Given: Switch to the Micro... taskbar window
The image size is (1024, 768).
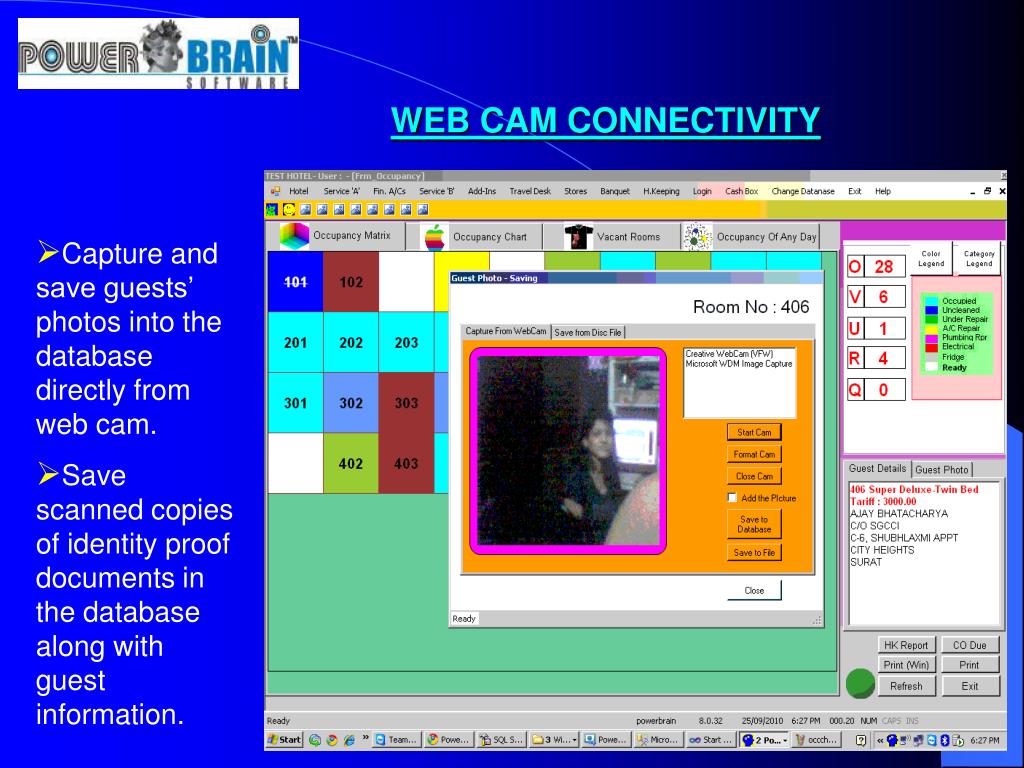Looking at the screenshot, I should click(658, 740).
